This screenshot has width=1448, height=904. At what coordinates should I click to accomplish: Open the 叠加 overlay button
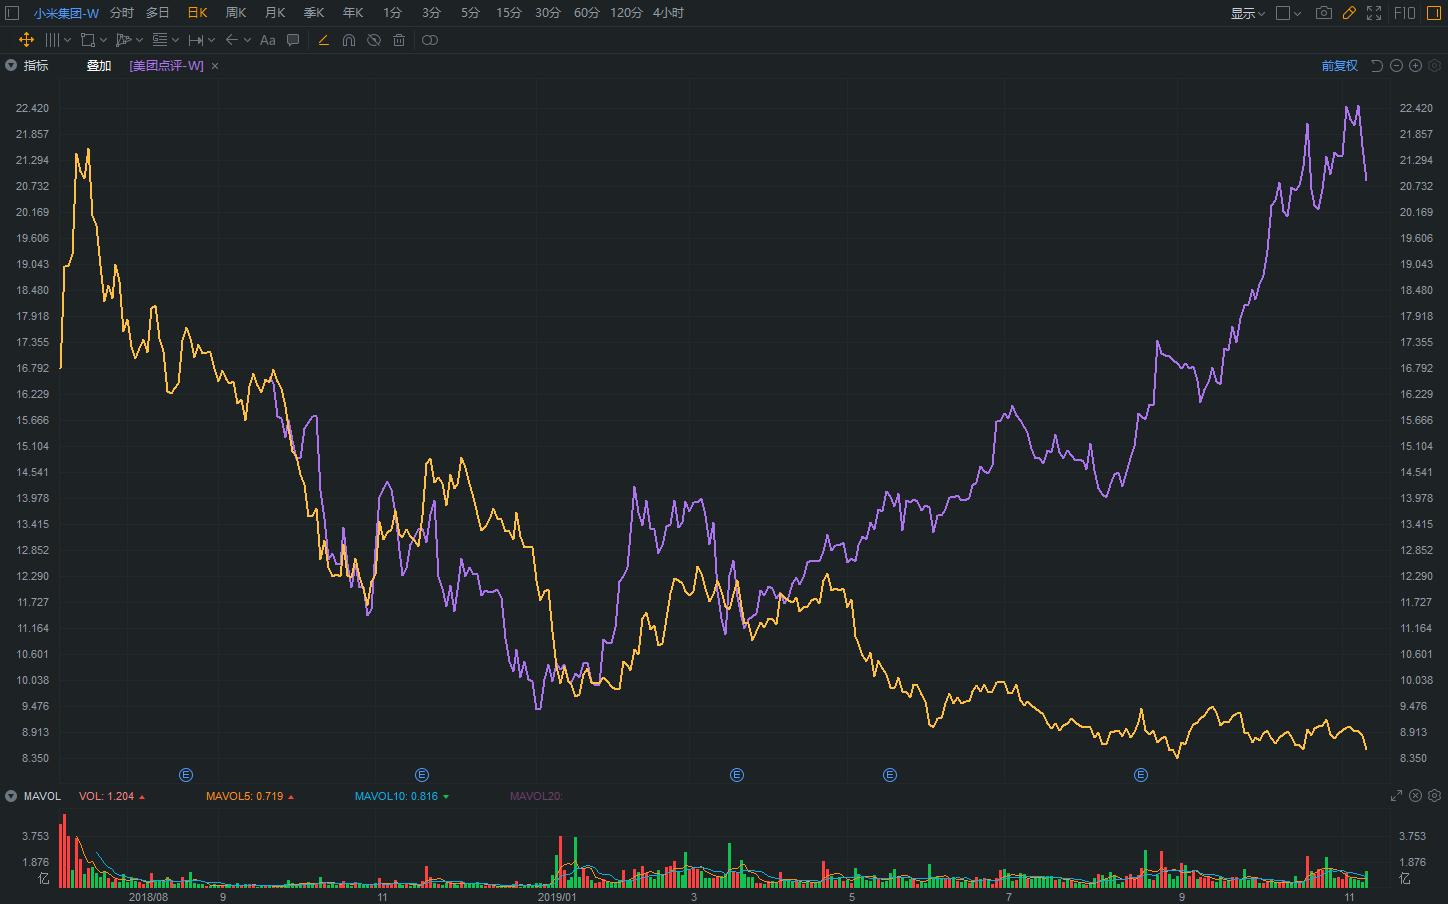click(x=99, y=66)
